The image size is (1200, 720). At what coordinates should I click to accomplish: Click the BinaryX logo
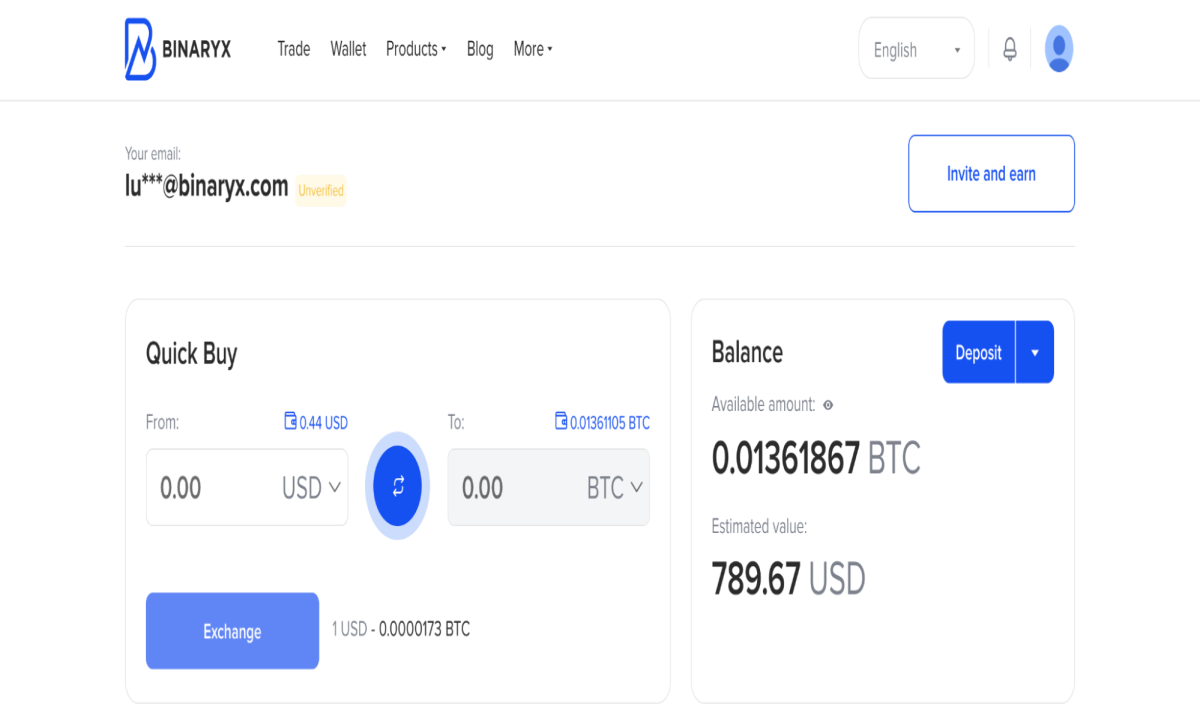pos(178,49)
